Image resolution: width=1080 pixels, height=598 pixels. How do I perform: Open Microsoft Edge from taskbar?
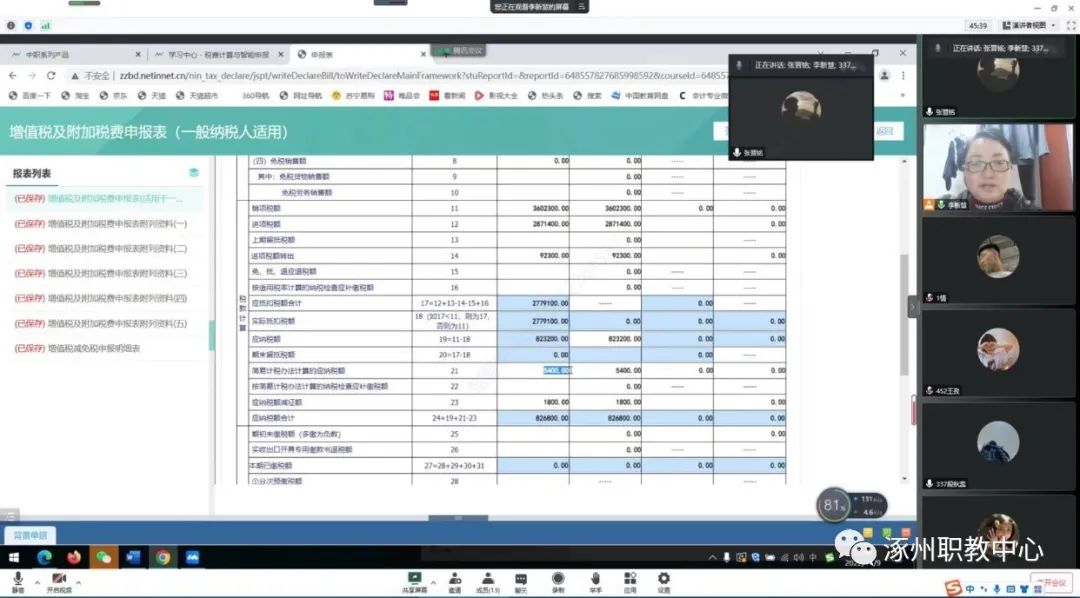coord(44,557)
